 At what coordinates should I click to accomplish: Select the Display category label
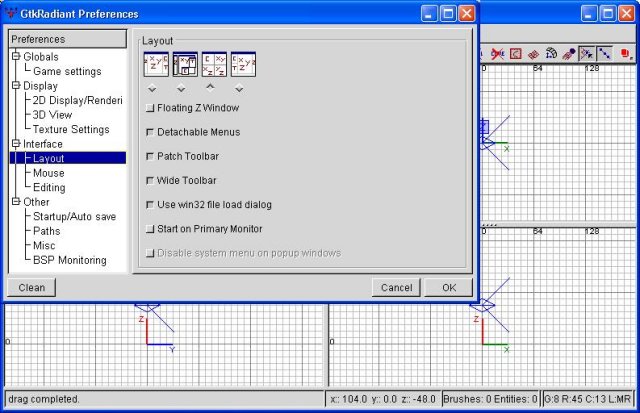(x=40, y=86)
